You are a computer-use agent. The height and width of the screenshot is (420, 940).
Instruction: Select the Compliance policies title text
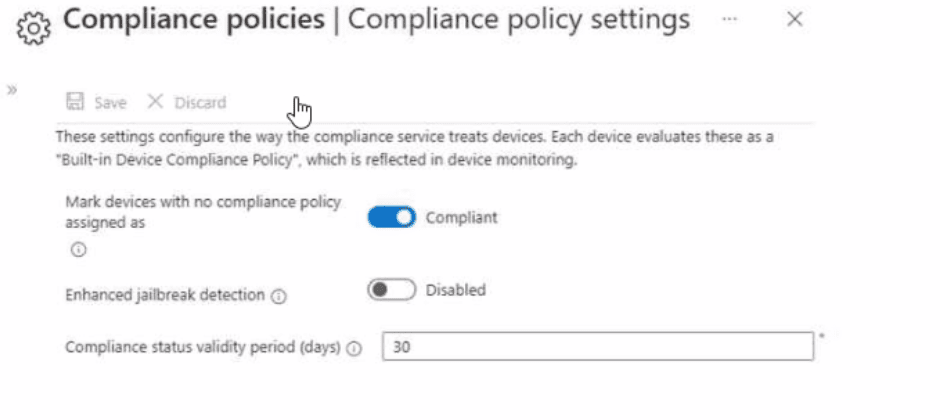click(x=194, y=20)
